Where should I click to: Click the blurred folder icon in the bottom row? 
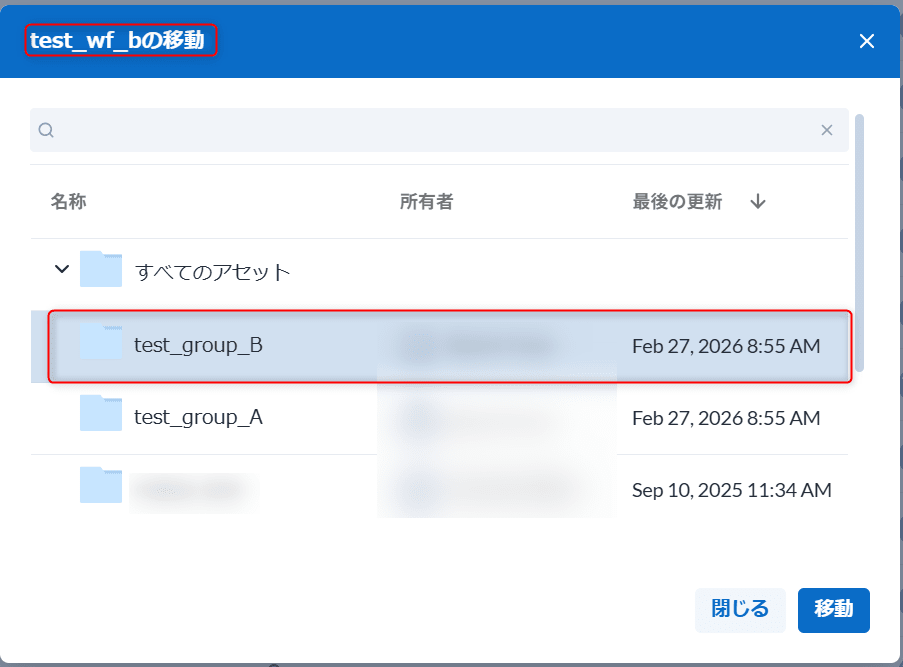pyautogui.click(x=101, y=490)
